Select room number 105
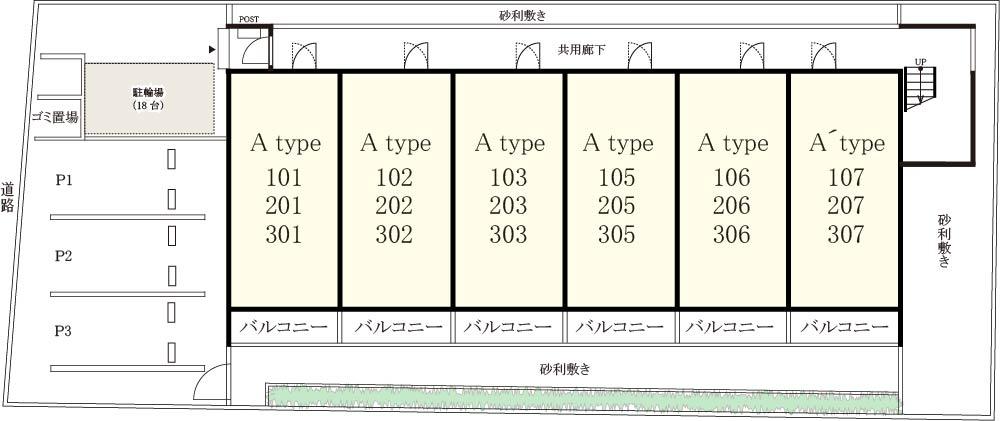The height and width of the screenshot is (421, 1000). point(617,177)
